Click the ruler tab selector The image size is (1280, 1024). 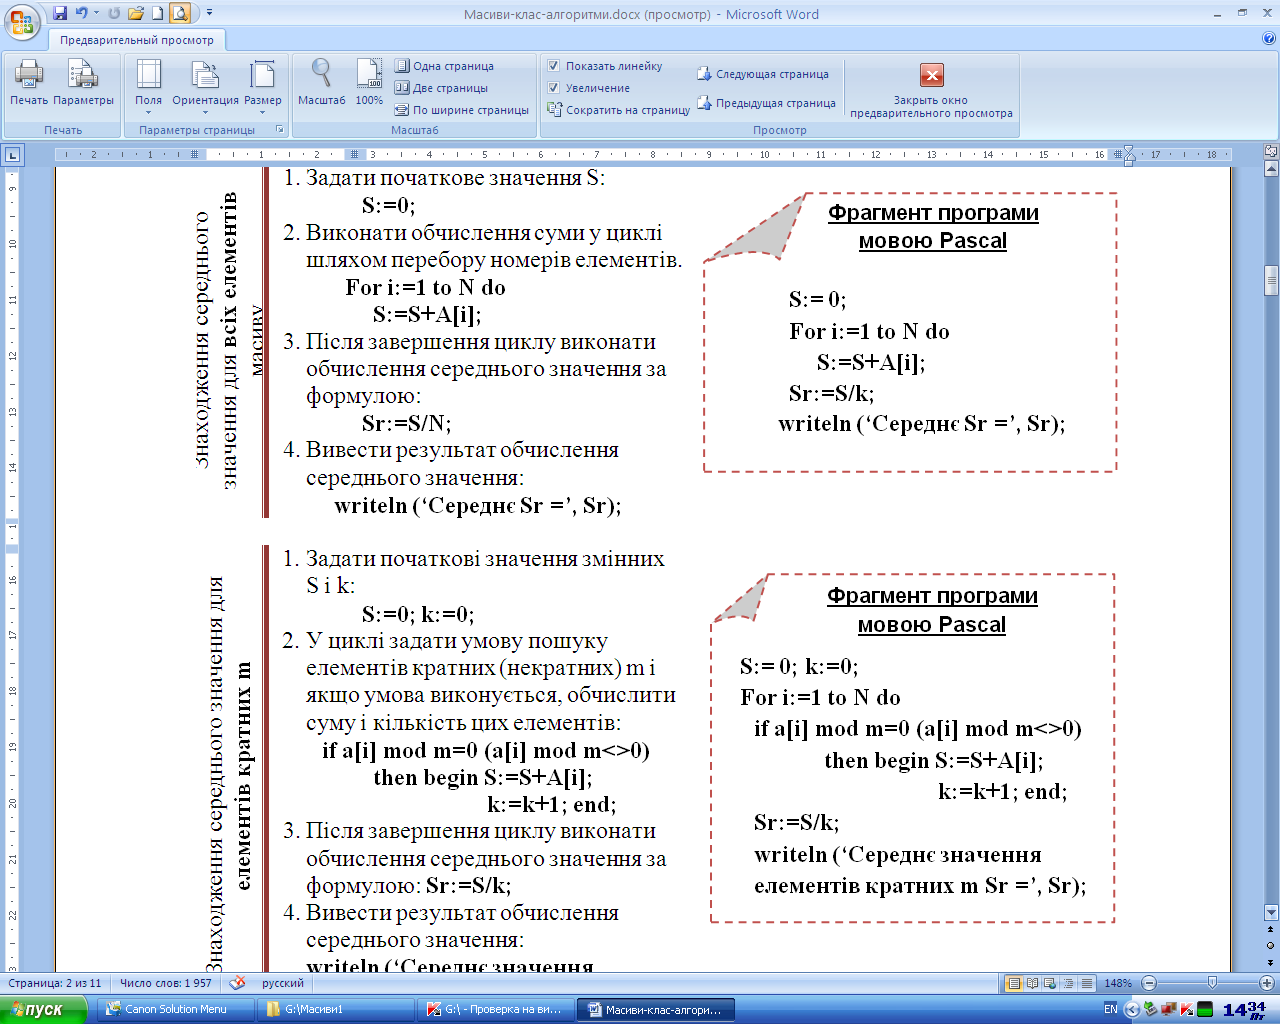[12, 155]
